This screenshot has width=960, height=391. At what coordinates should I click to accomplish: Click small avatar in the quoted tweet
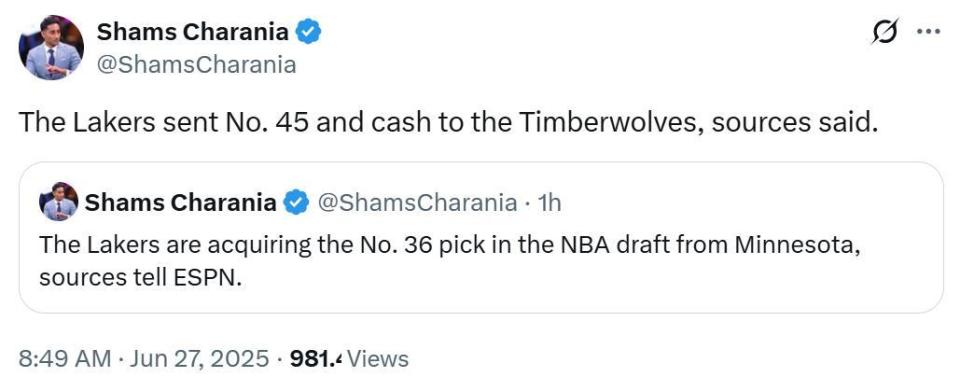(x=58, y=202)
